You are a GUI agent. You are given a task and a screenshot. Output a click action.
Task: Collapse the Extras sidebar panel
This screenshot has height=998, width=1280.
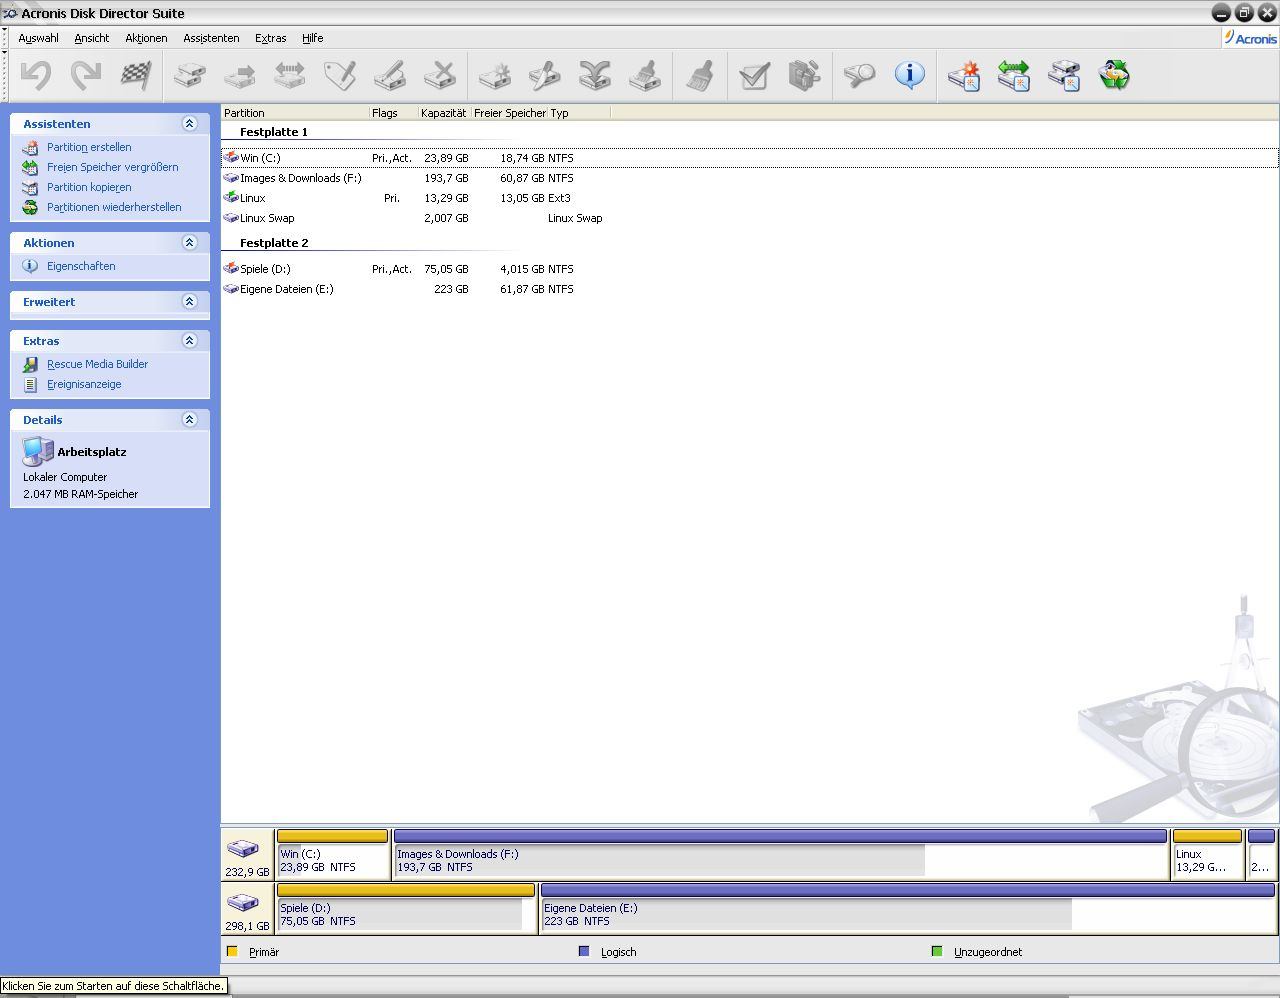tap(189, 340)
